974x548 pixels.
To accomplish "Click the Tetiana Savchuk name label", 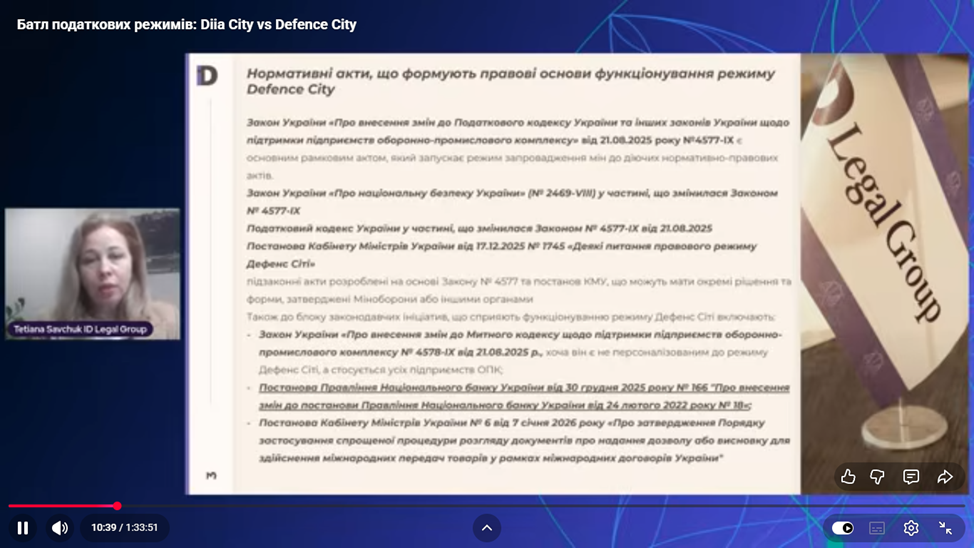I will (80, 329).
